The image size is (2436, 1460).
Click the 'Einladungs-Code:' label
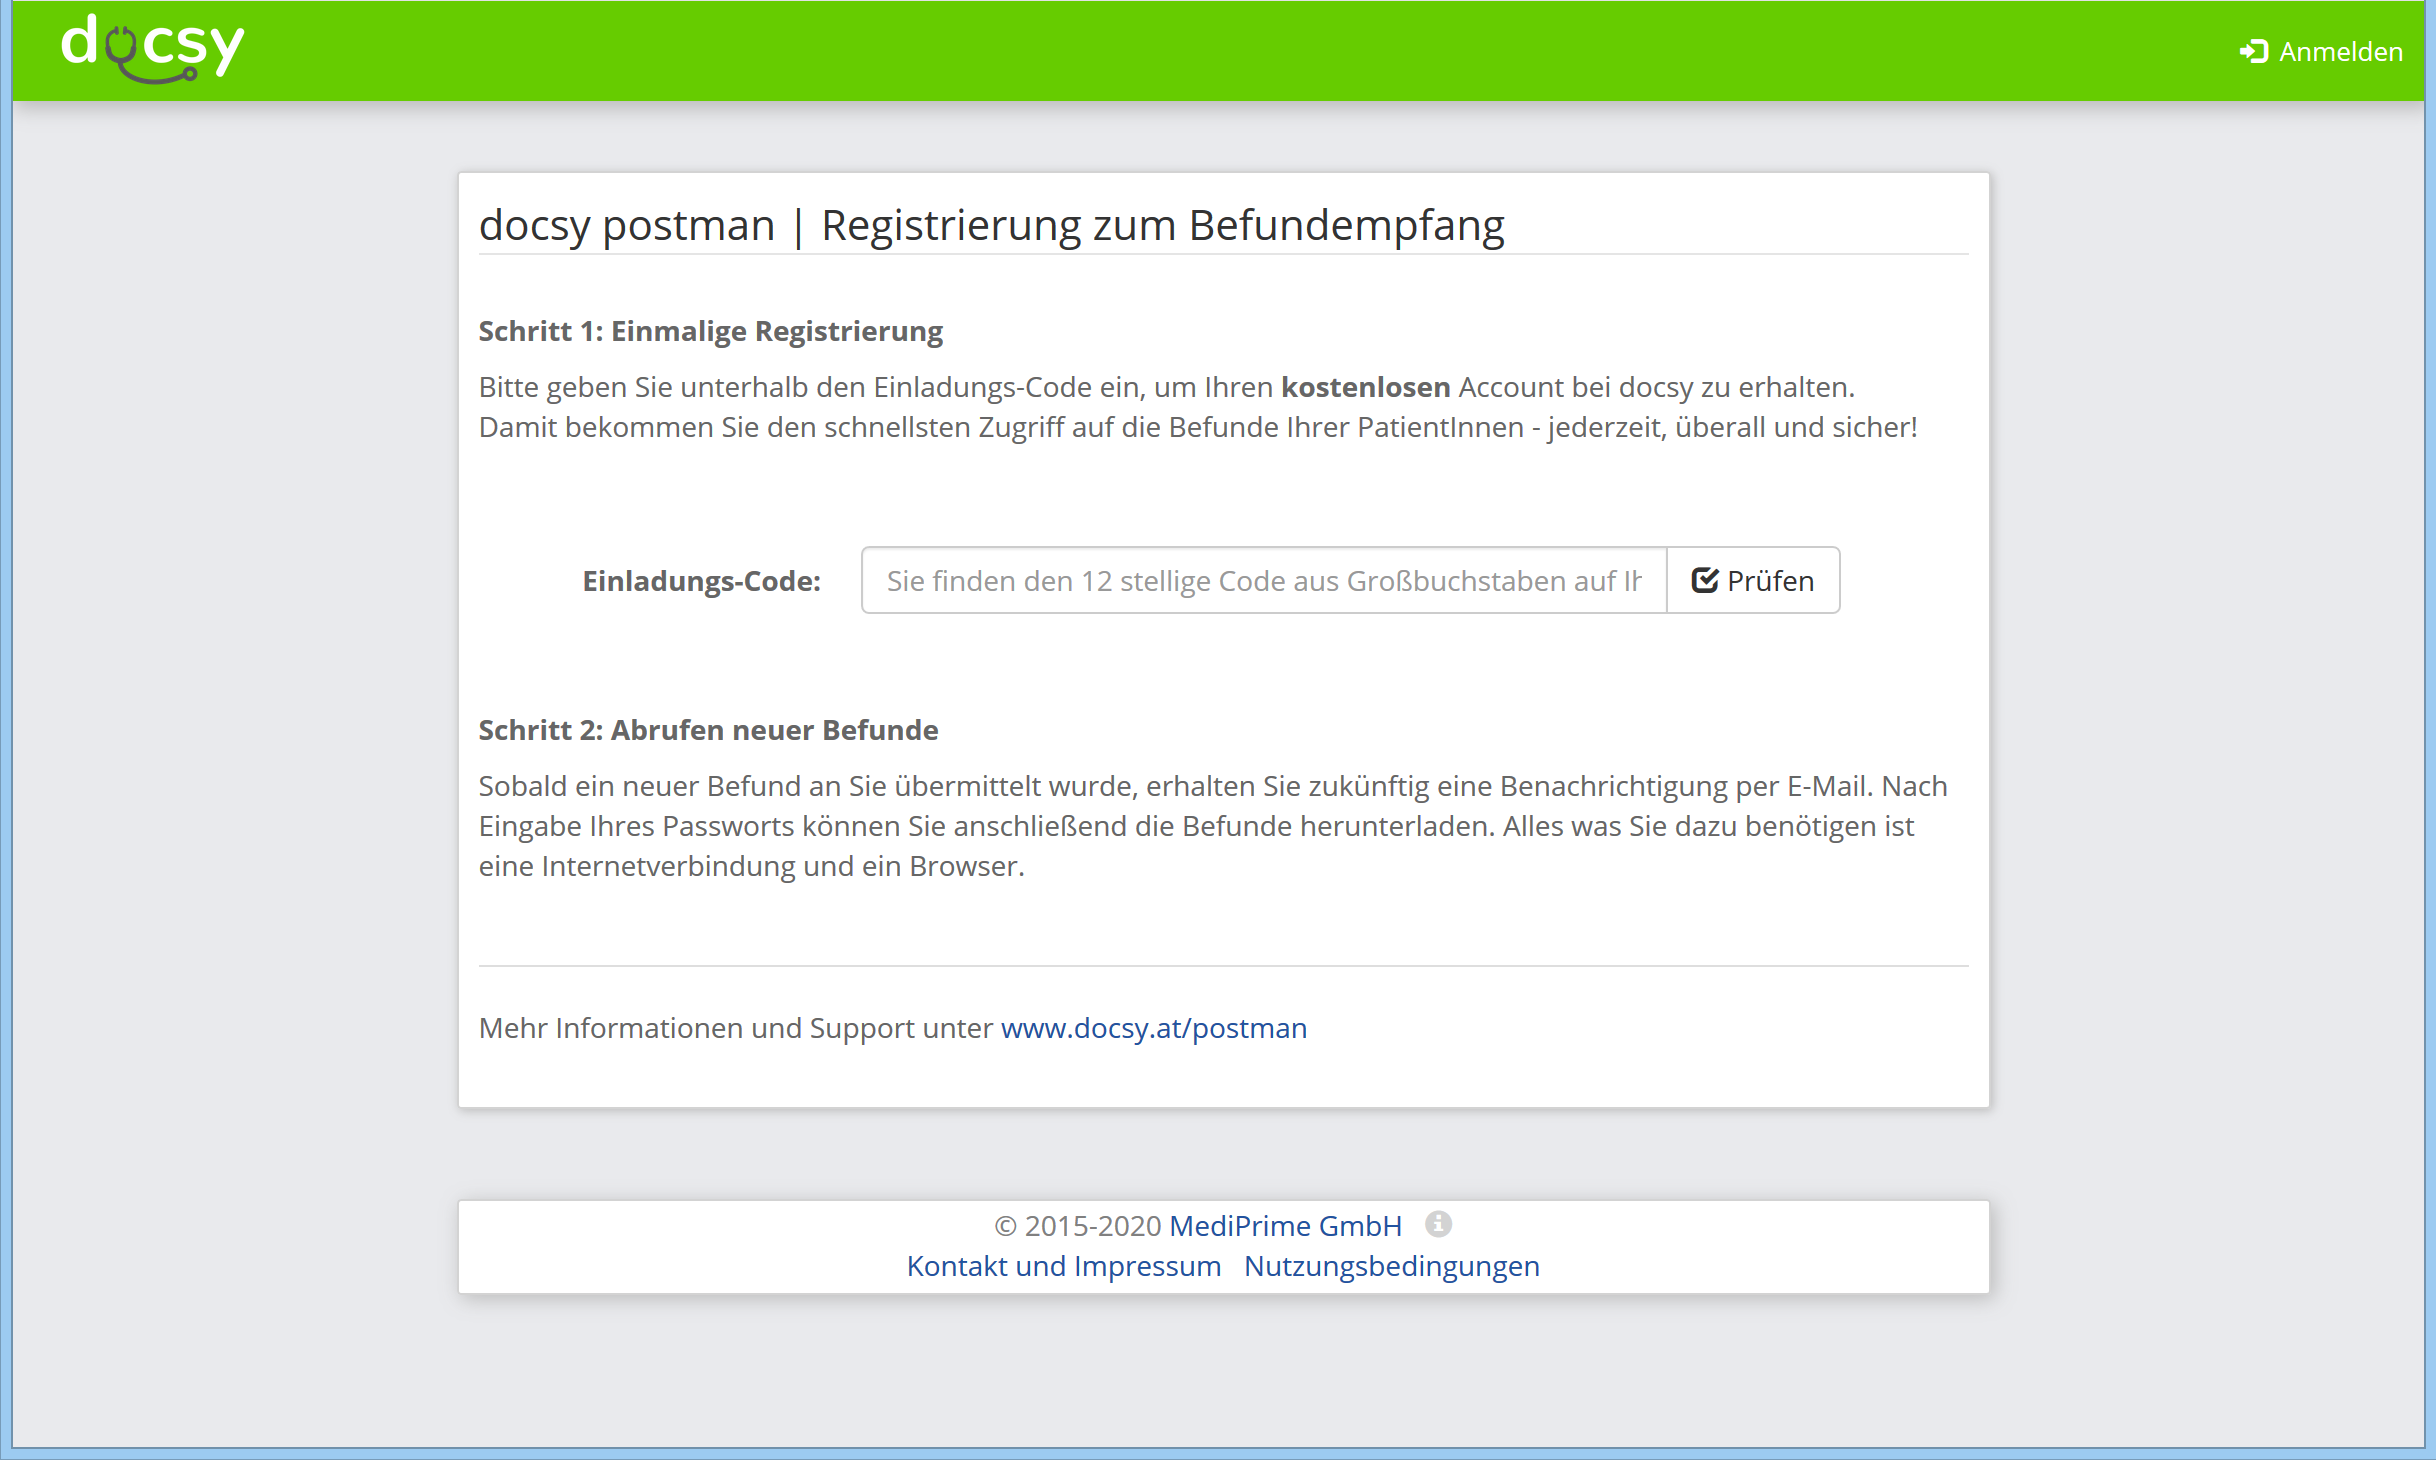pos(702,581)
